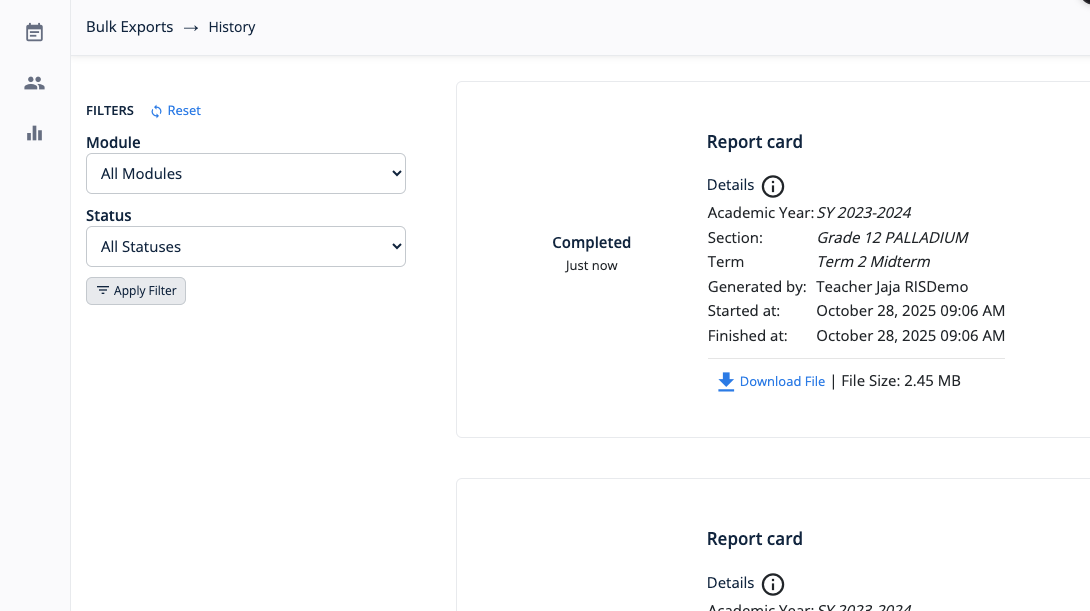Click the circular refresh icon next to Reset

[x=156, y=111]
